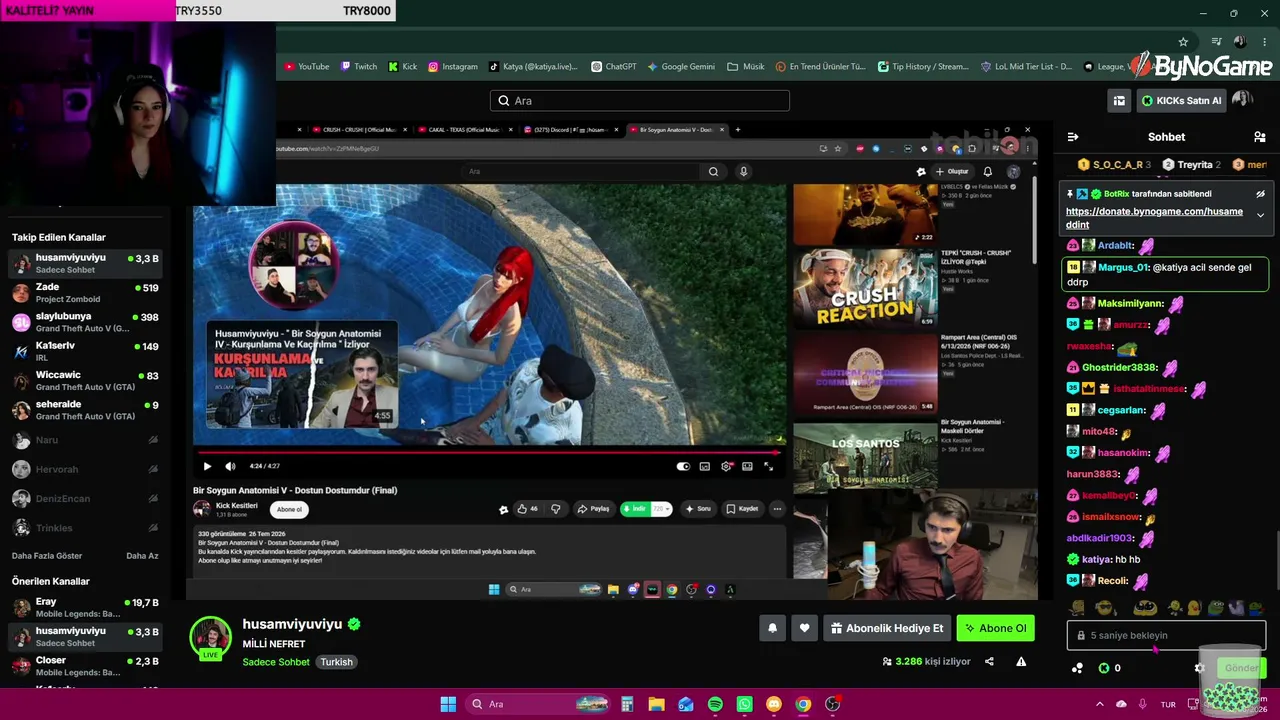Open YouTube player settings gear
Screen dimensions: 1280x720
pos(727,466)
